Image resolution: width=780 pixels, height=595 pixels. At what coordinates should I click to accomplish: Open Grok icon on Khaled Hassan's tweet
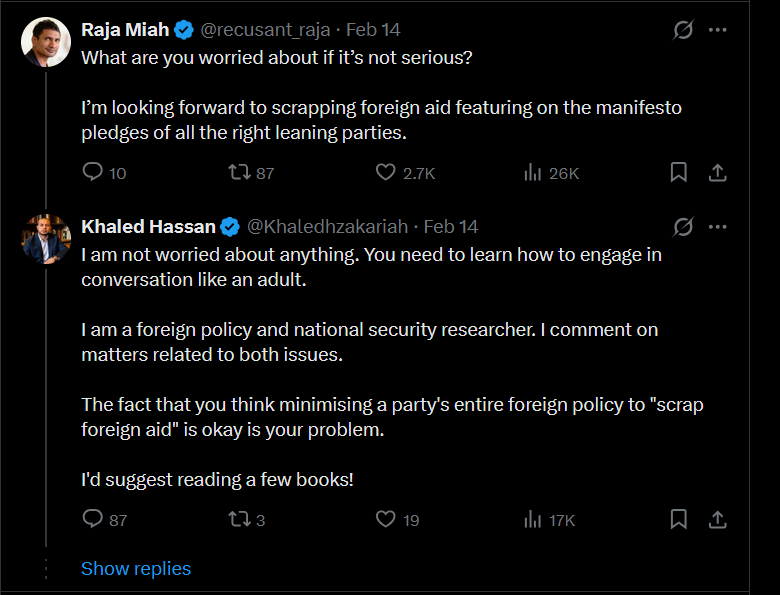pyautogui.click(x=683, y=227)
